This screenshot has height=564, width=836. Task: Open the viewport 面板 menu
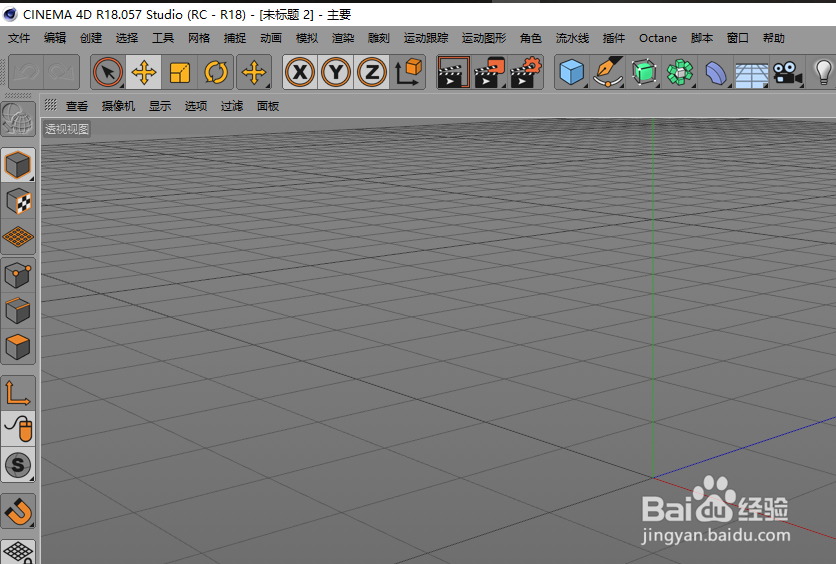point(268,106)
